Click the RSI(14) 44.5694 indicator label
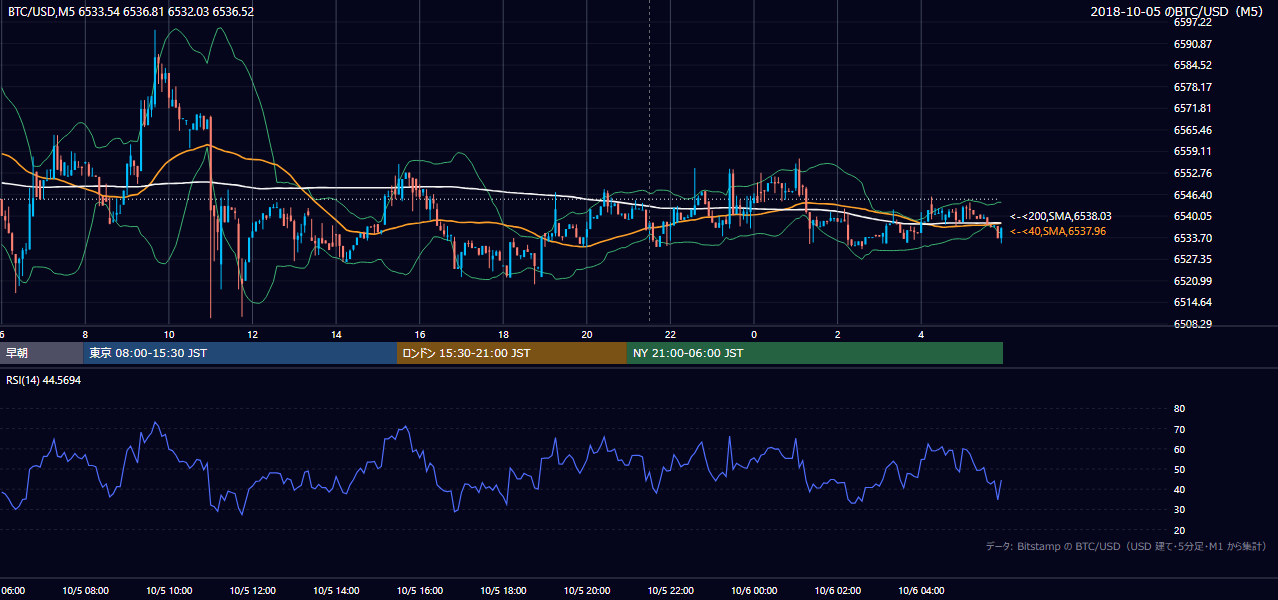1278x600 pixels. 44,380
